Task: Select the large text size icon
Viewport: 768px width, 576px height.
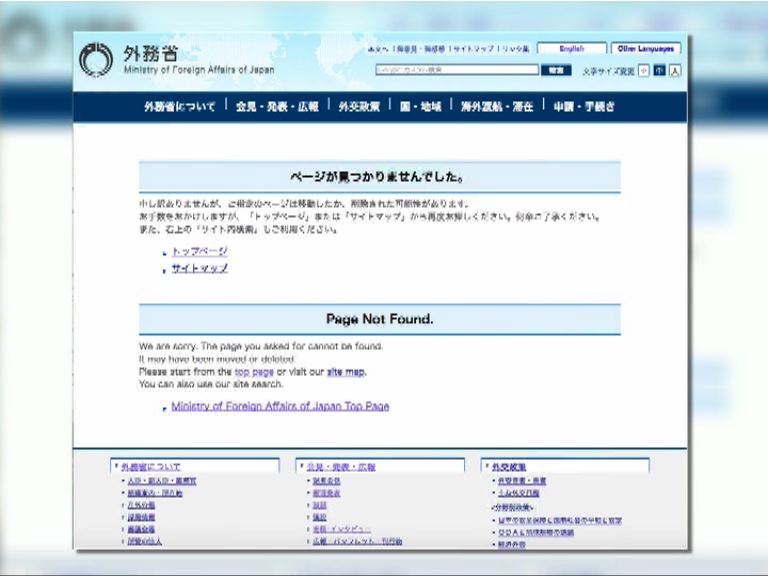Action: click(x=675, y=71)
